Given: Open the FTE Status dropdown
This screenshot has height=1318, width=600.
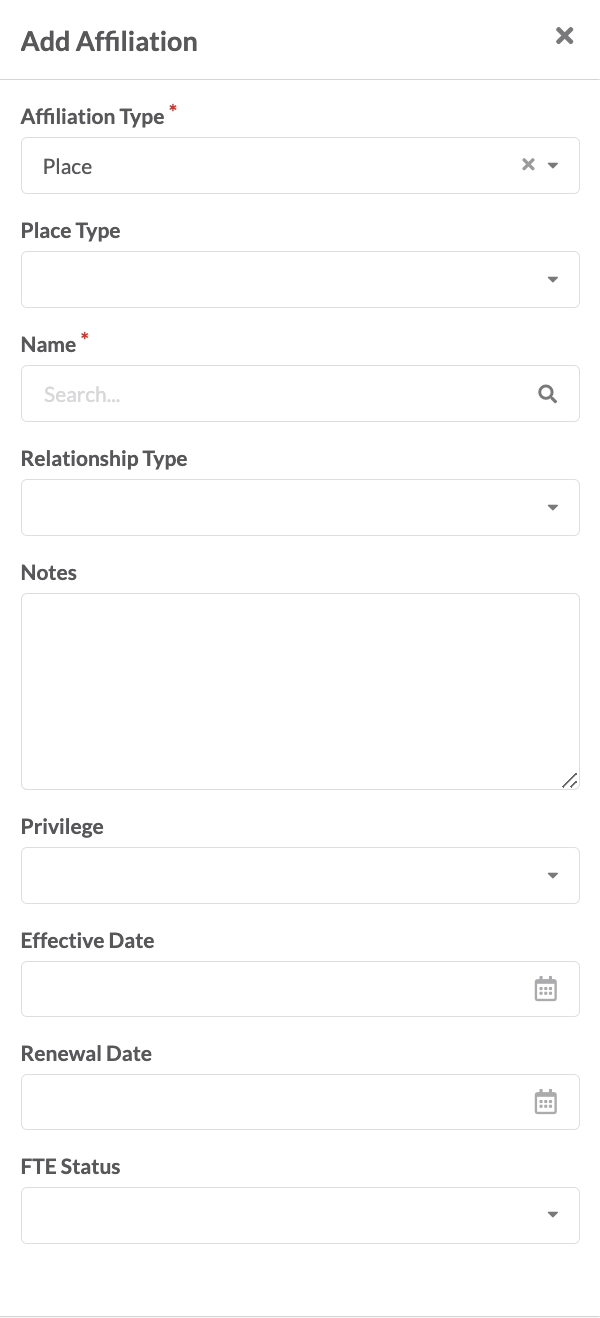Looking at the screenshot, I should click(x=300, y=1215).
